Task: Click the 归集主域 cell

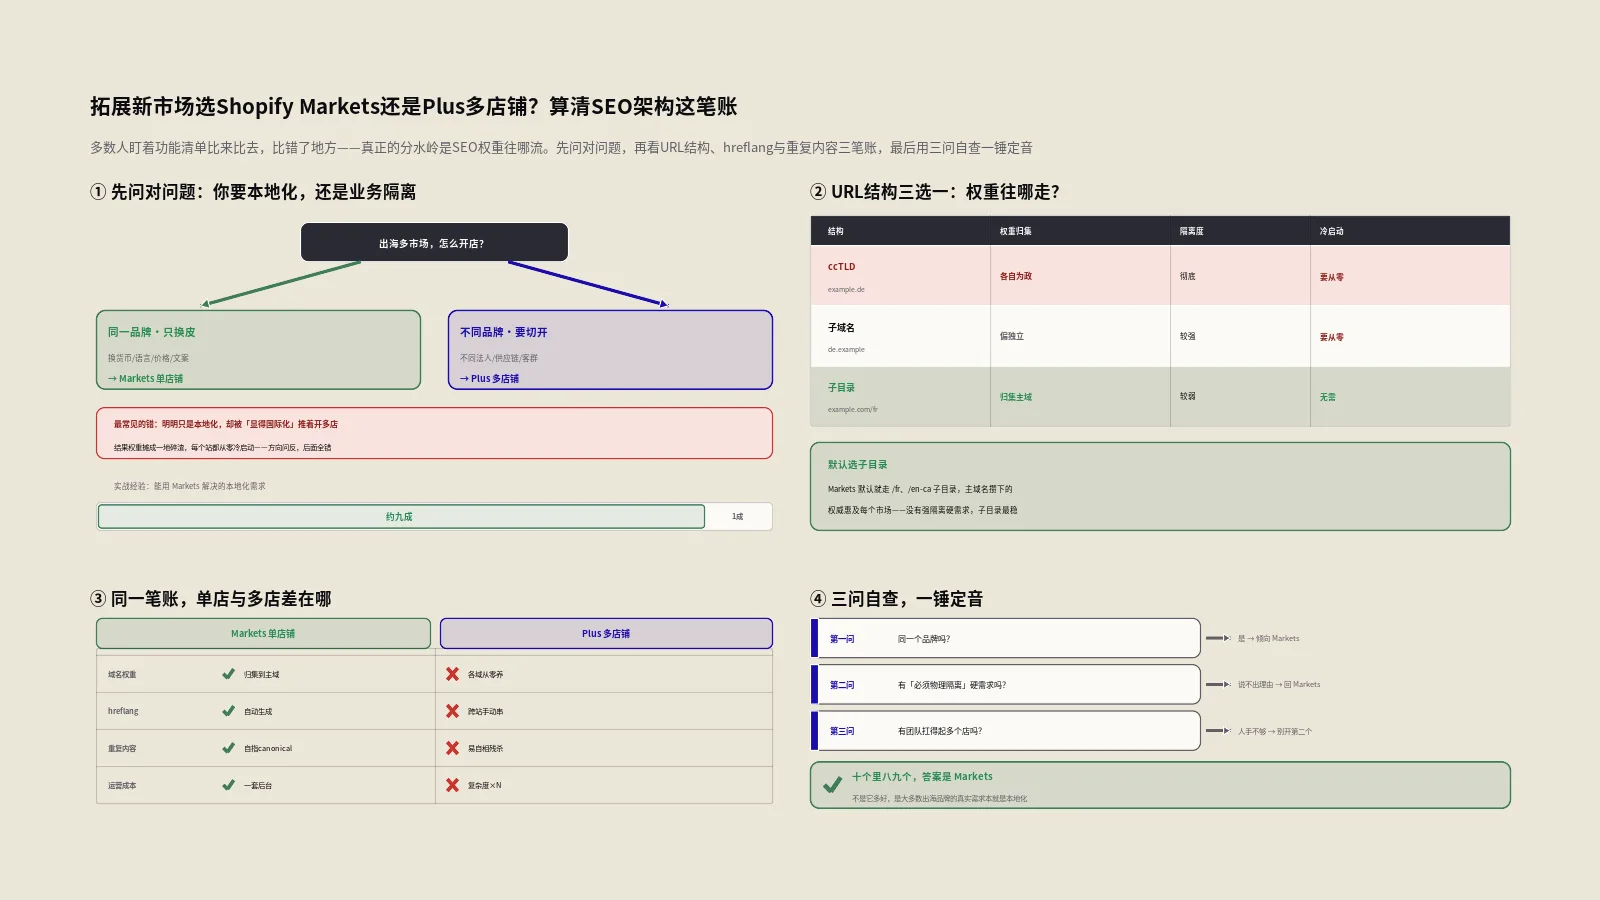Action: click(x=1016, y=397)
